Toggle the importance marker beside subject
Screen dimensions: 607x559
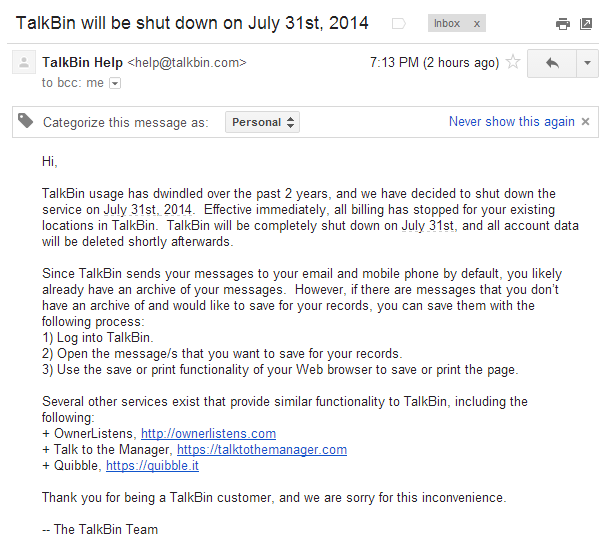coord(399,23)
